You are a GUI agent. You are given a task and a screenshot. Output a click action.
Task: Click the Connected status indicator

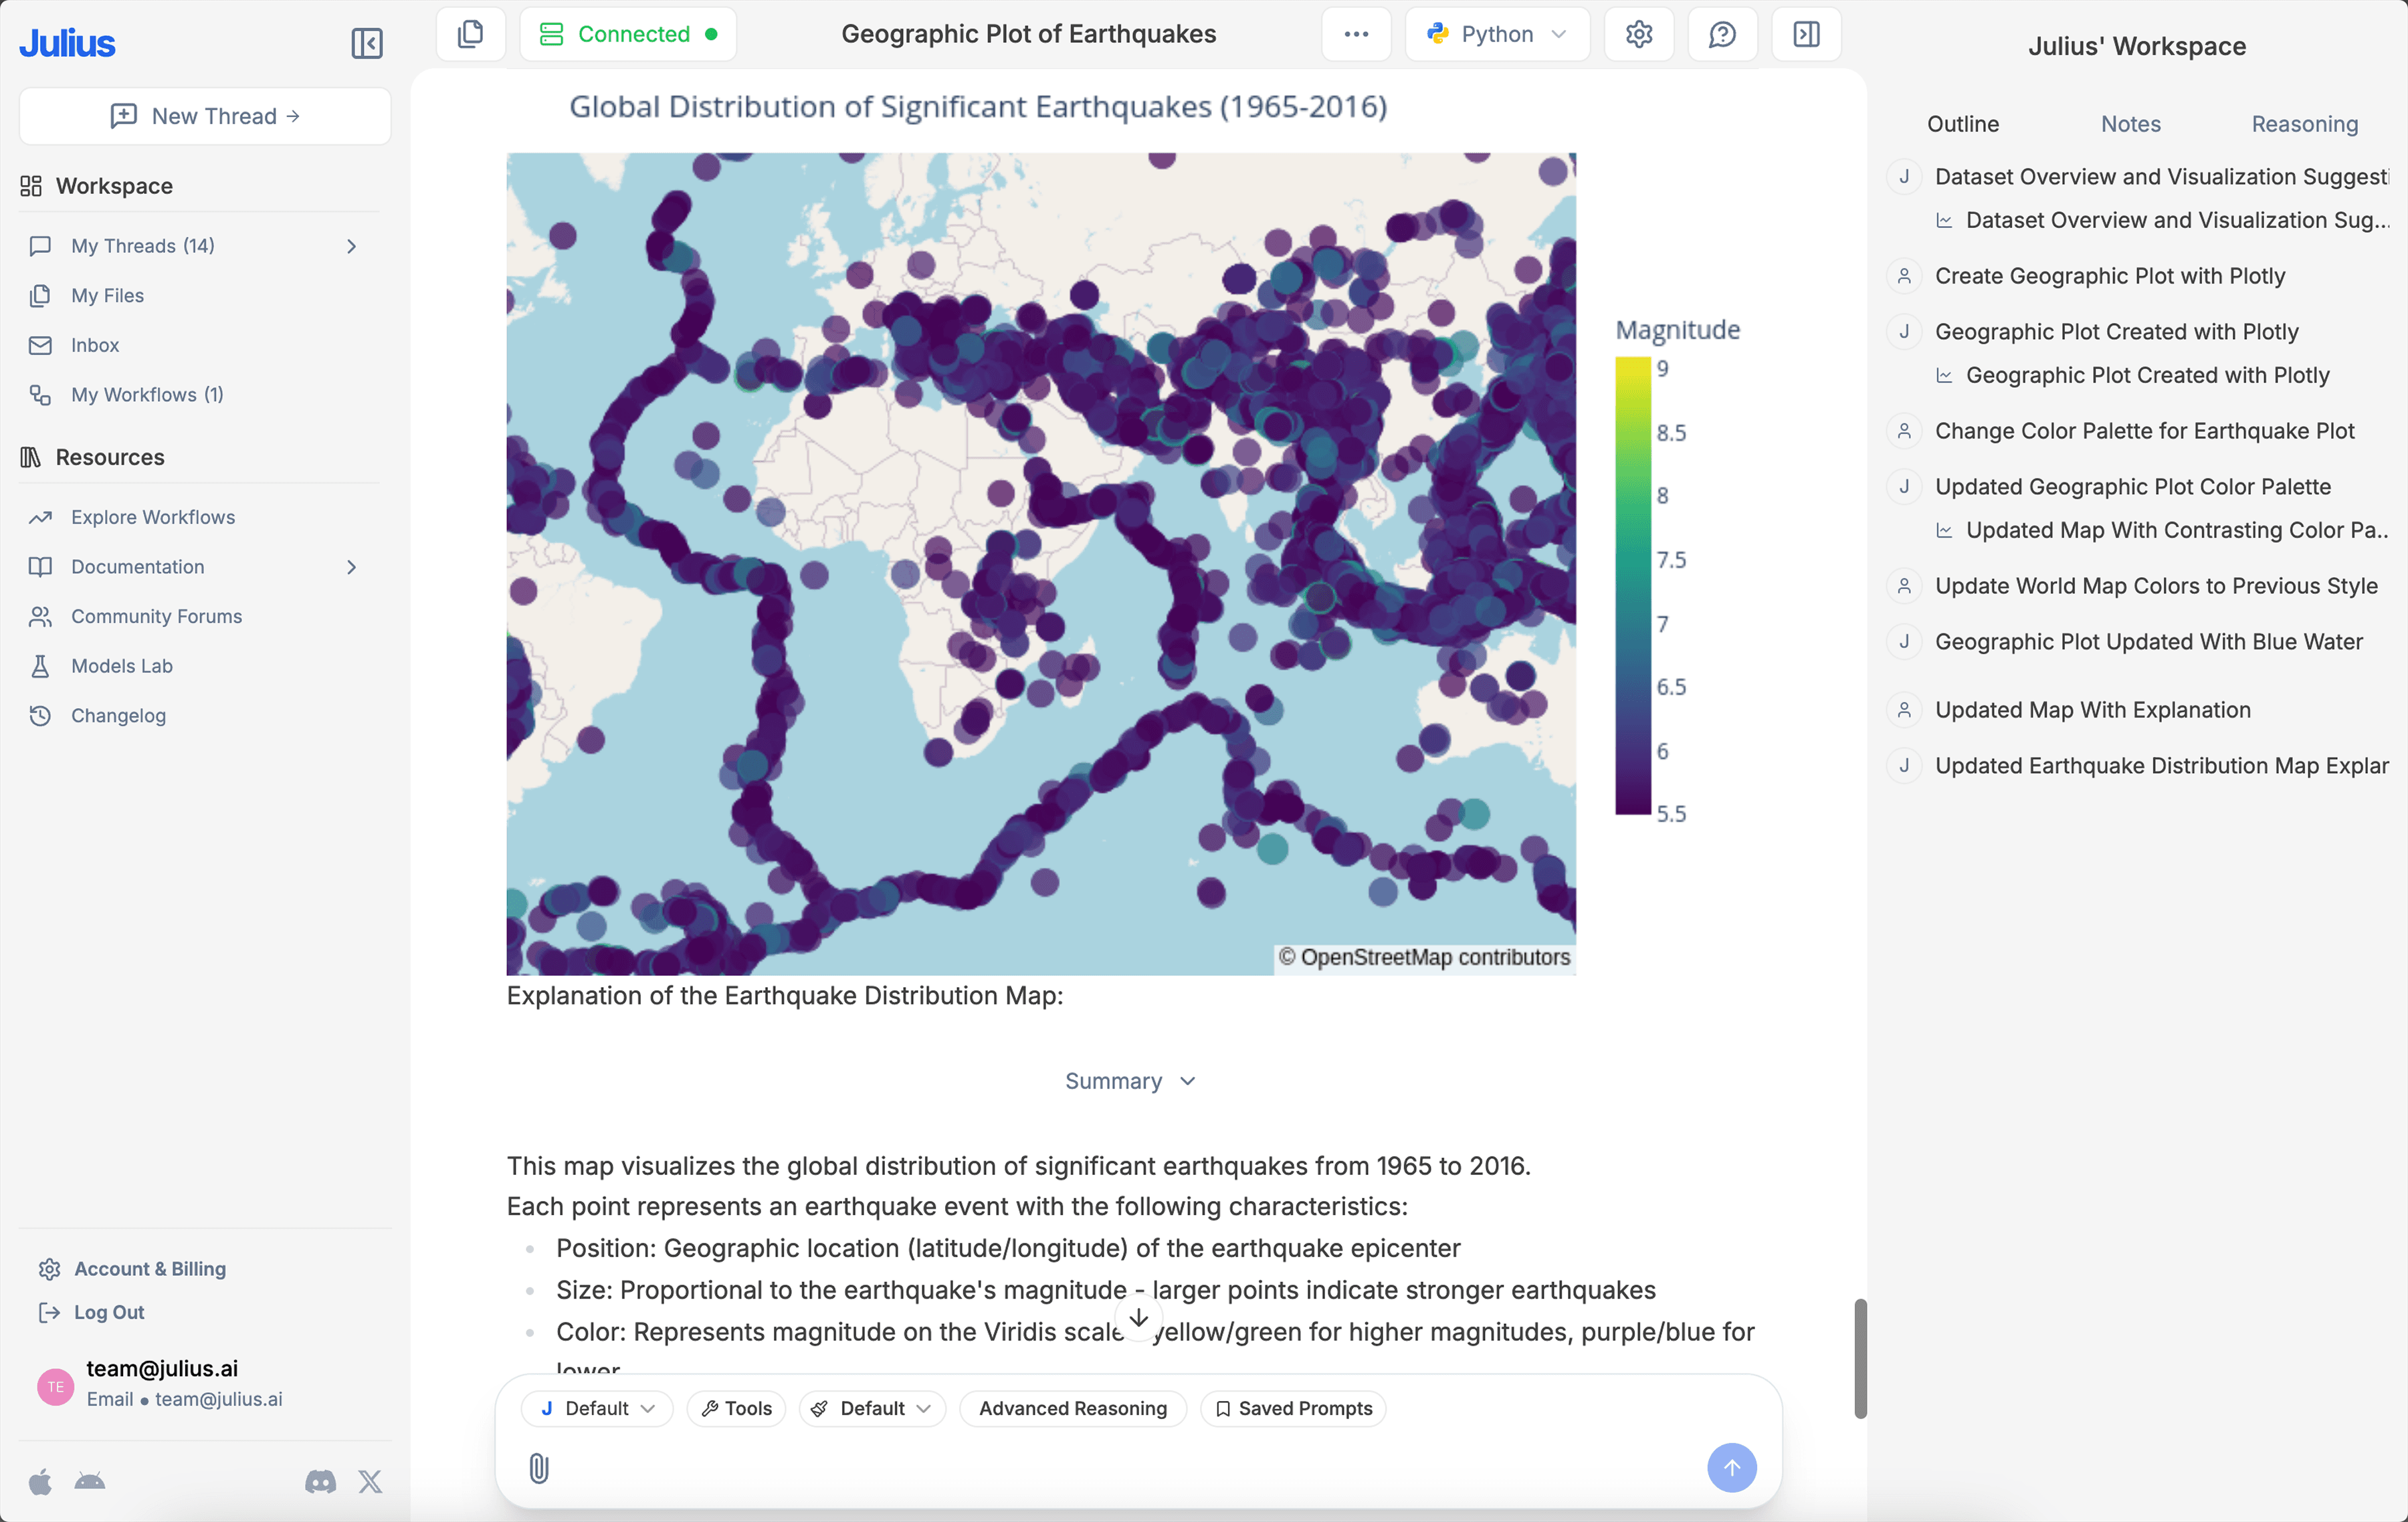tap(628, 34)
